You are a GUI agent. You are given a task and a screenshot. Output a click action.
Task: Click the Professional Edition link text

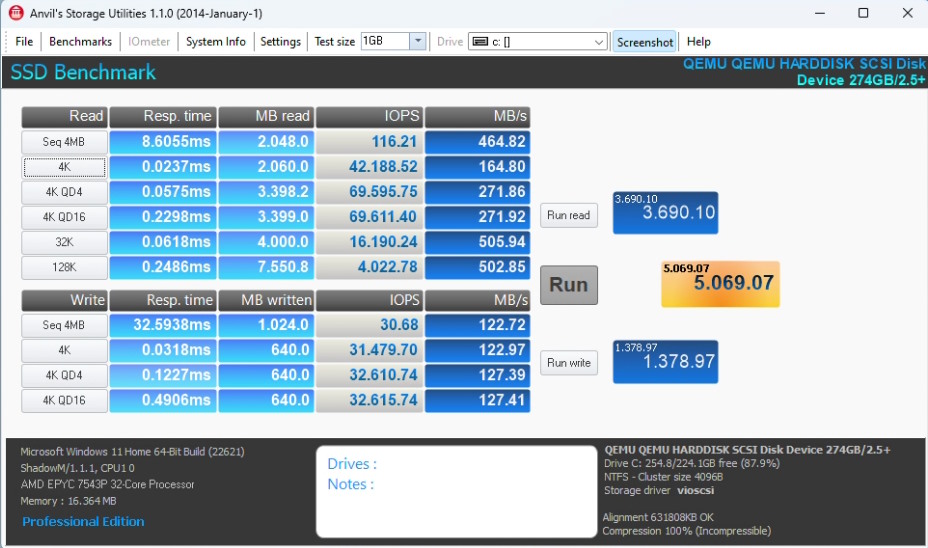(83, 521)
